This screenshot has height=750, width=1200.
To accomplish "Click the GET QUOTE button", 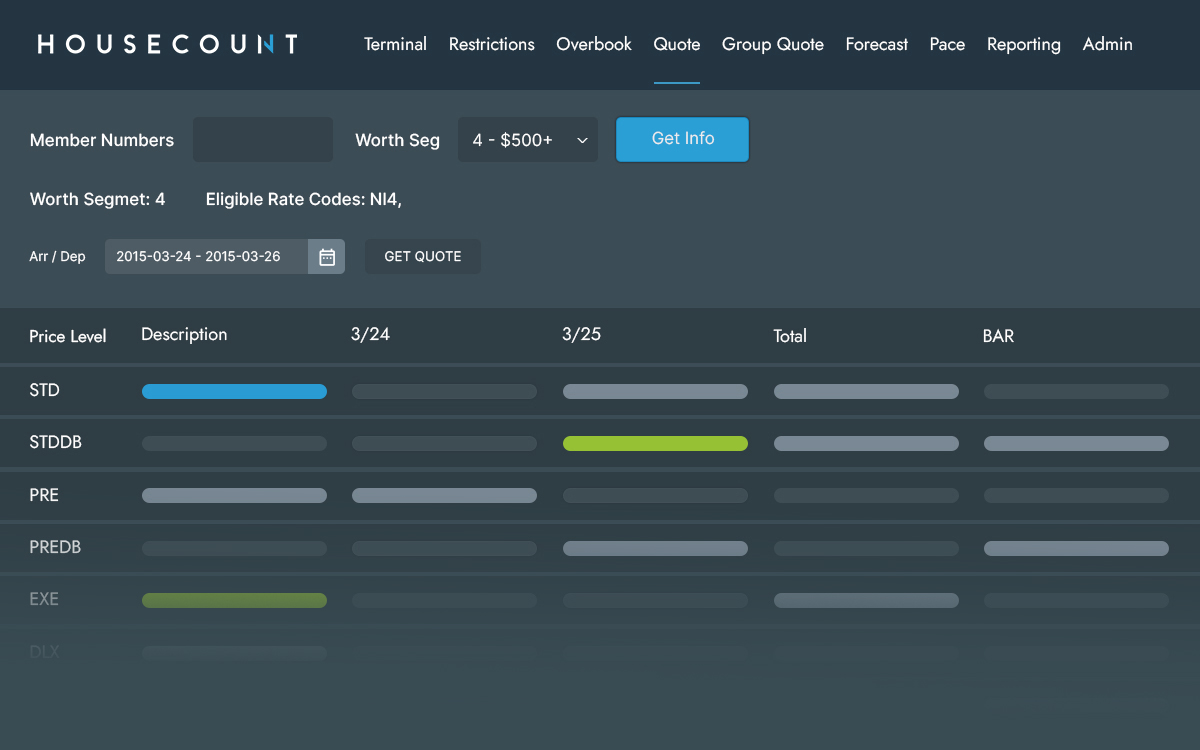I will point(423,257).
